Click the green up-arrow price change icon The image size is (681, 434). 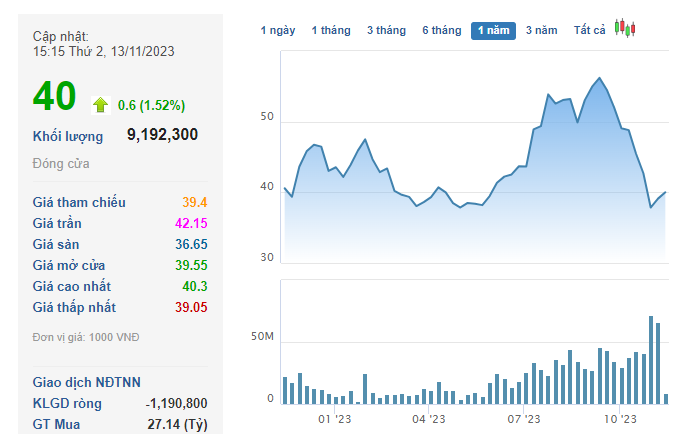[x=100, y=104]
